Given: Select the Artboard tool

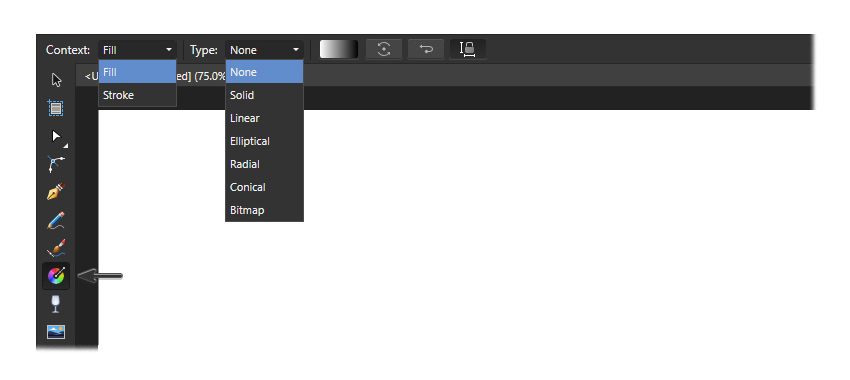Looking at the screenshot, I should point(55,108).
